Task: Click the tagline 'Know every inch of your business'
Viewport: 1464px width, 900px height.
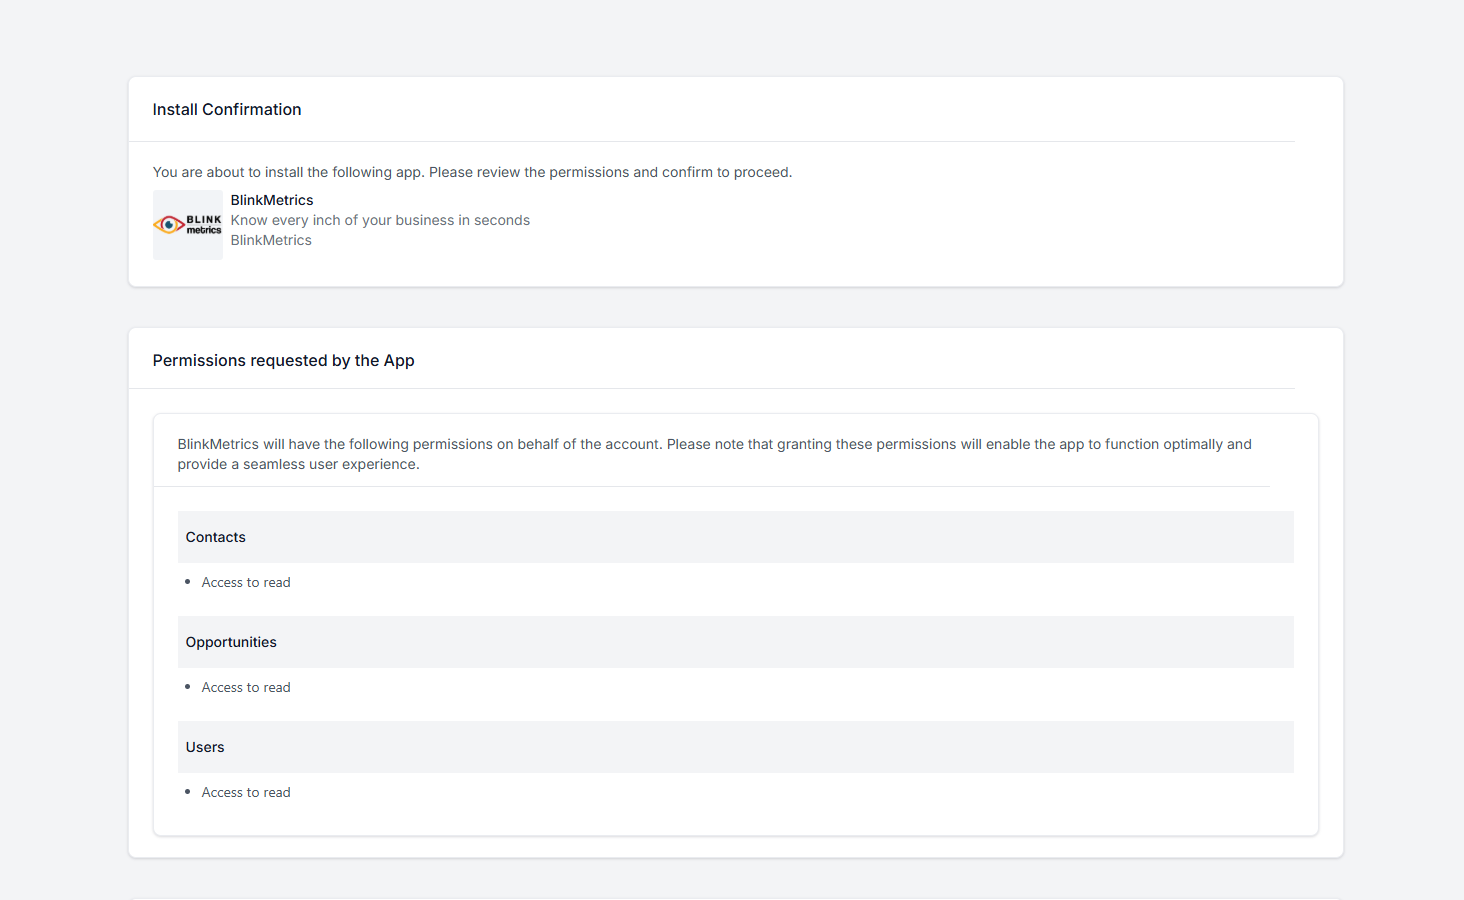Action: pos(380,220)
